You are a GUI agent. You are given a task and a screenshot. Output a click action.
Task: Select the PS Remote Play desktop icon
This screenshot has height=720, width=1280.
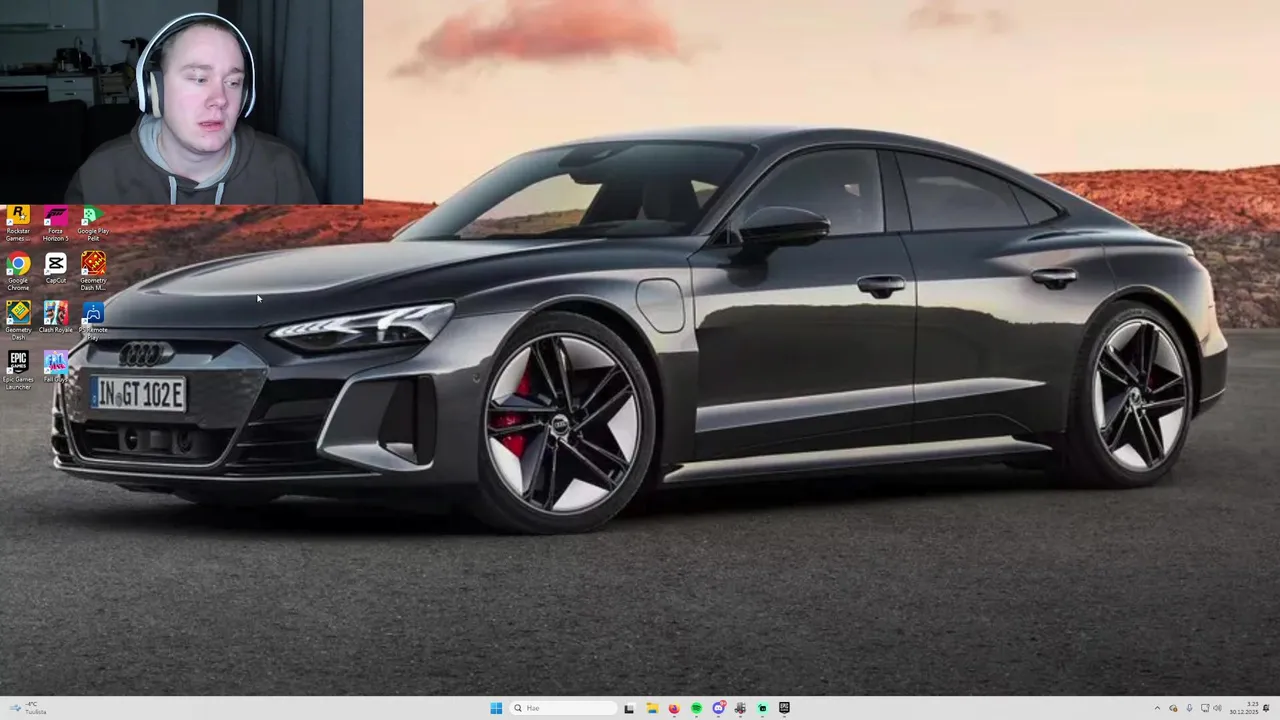tap(93, 320)
